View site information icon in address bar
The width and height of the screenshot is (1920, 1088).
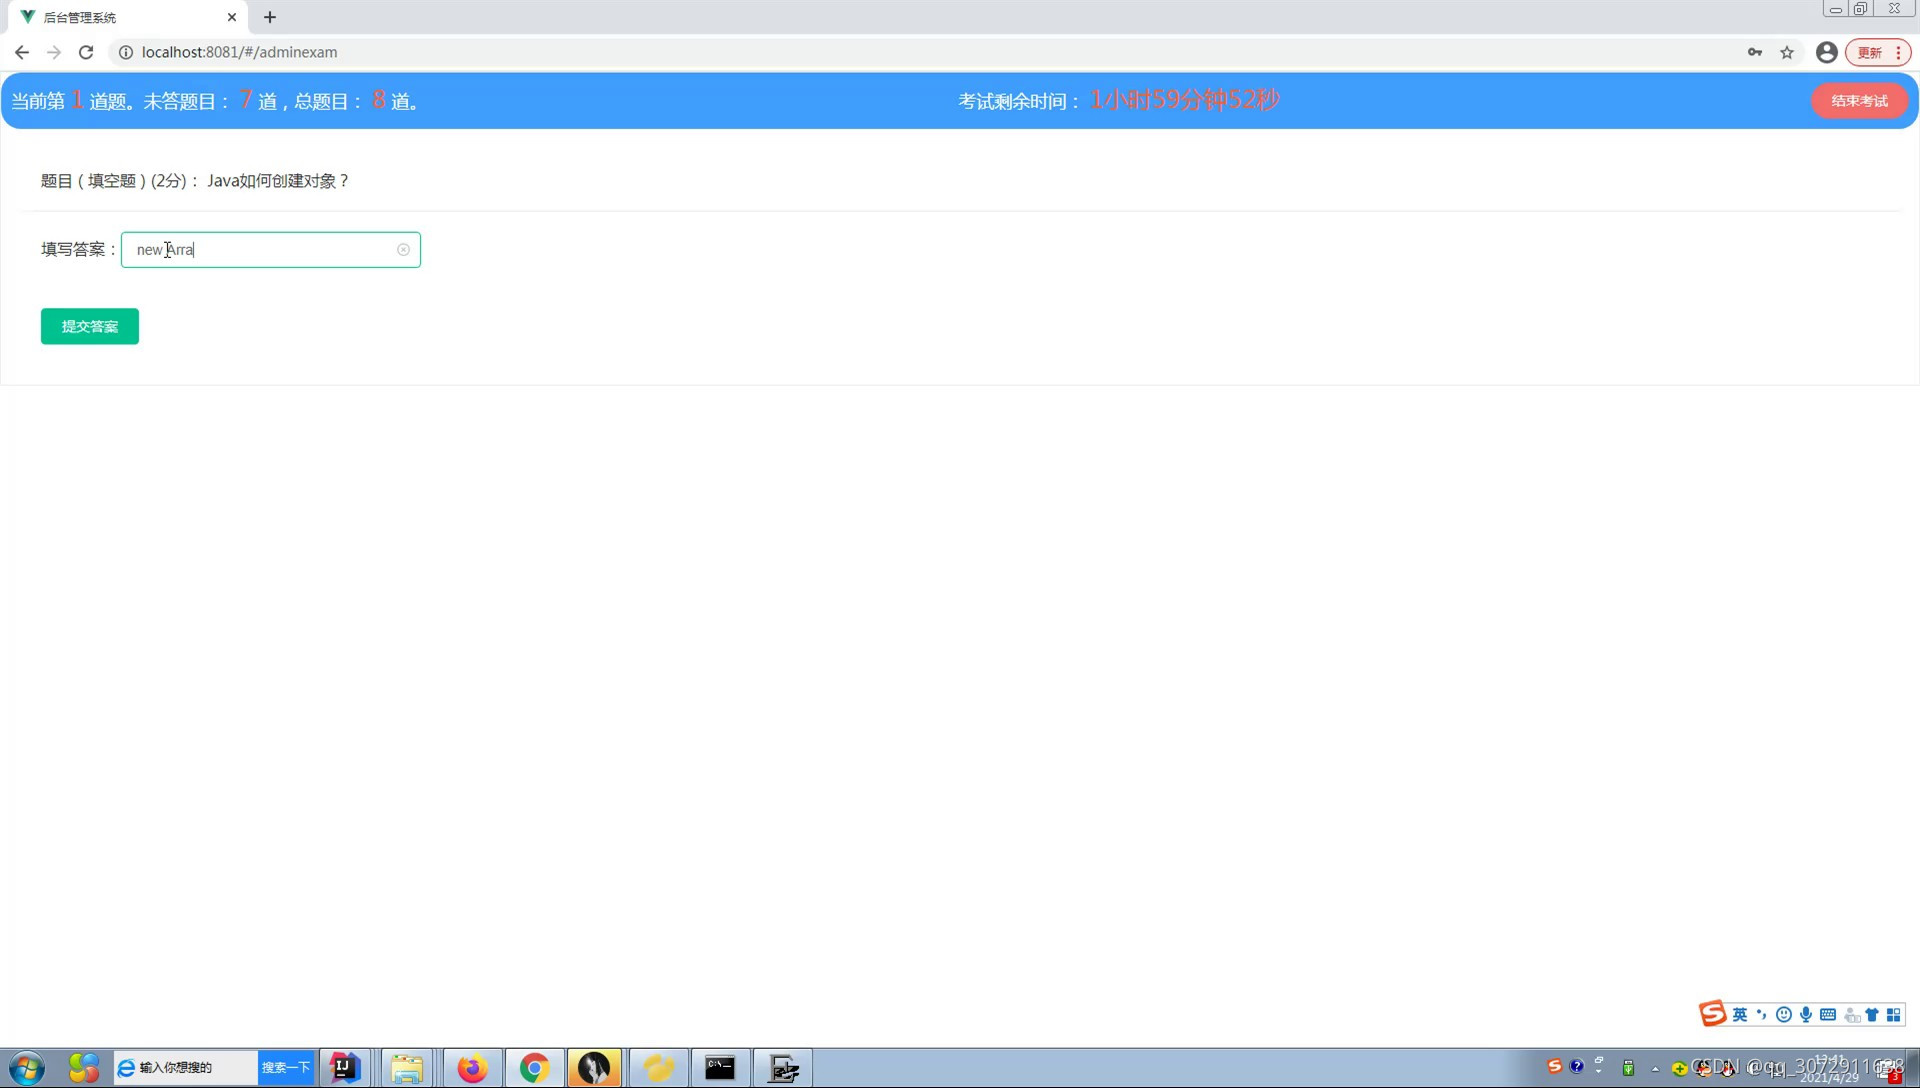pos(126,52)
